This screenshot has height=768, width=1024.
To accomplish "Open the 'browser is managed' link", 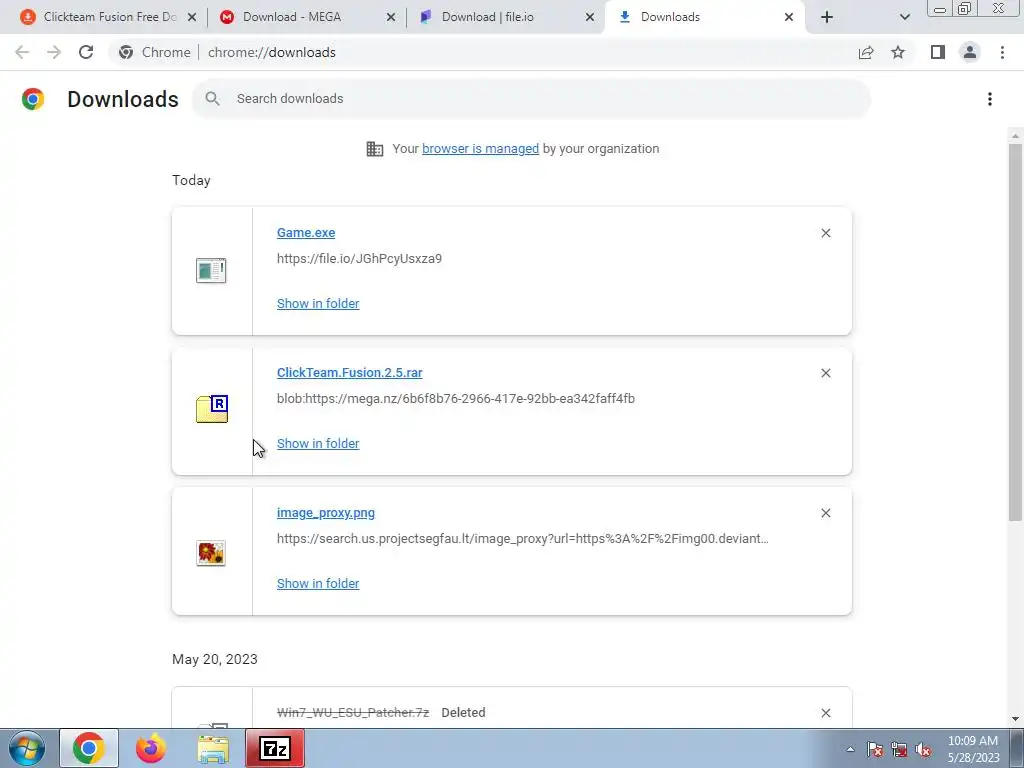I will 480,149.
